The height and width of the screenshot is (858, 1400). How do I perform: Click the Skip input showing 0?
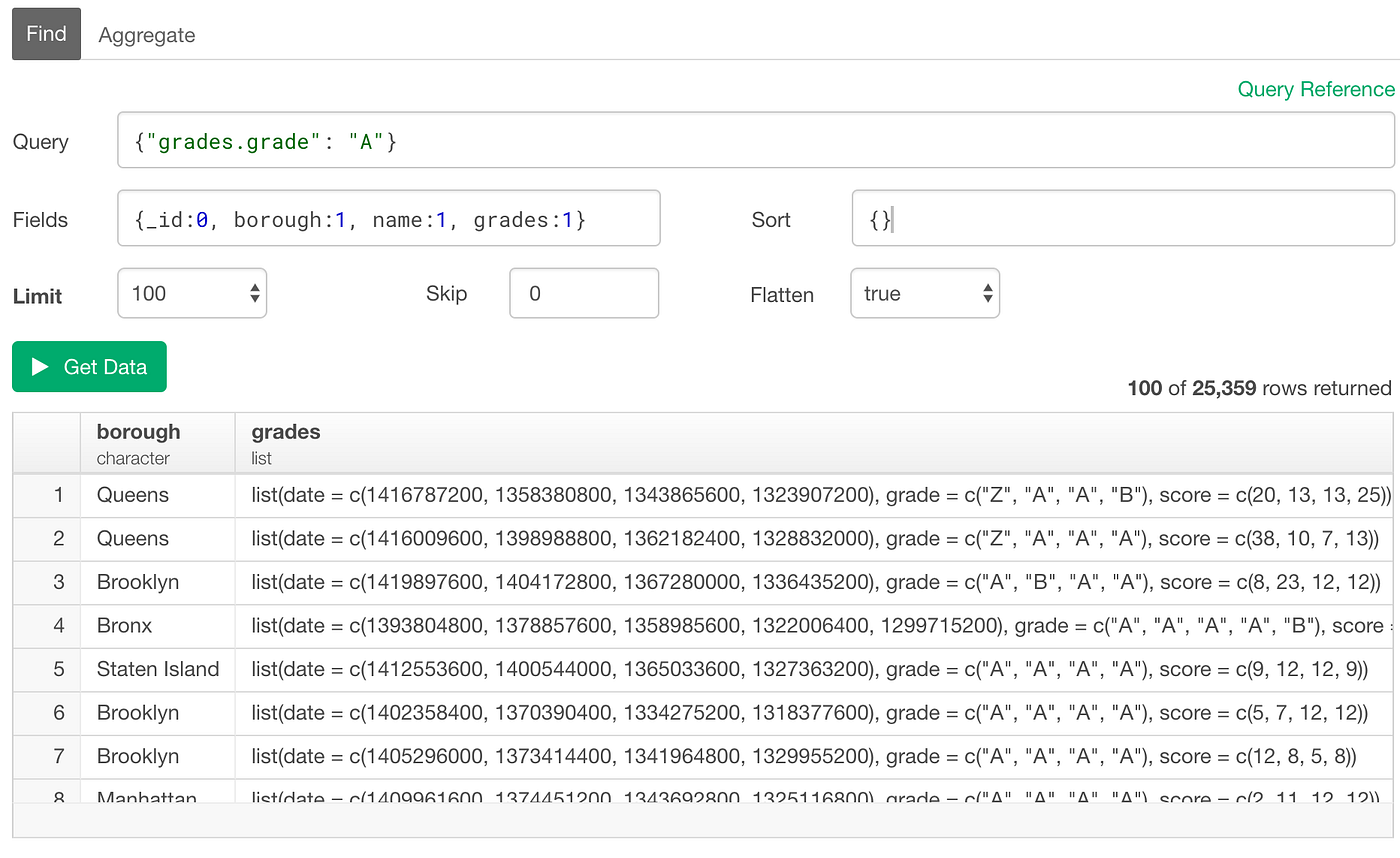click(x=583, y=292)
